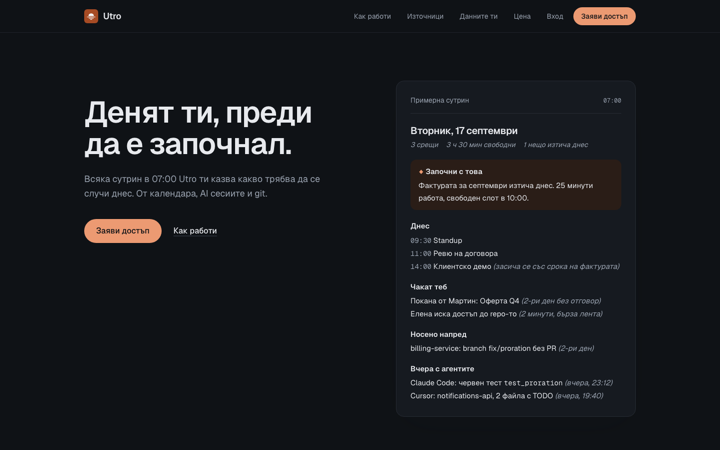720x450 pixels.
Task: Click the Денят ти, преди headline
Action: click(x=198, y=129)
